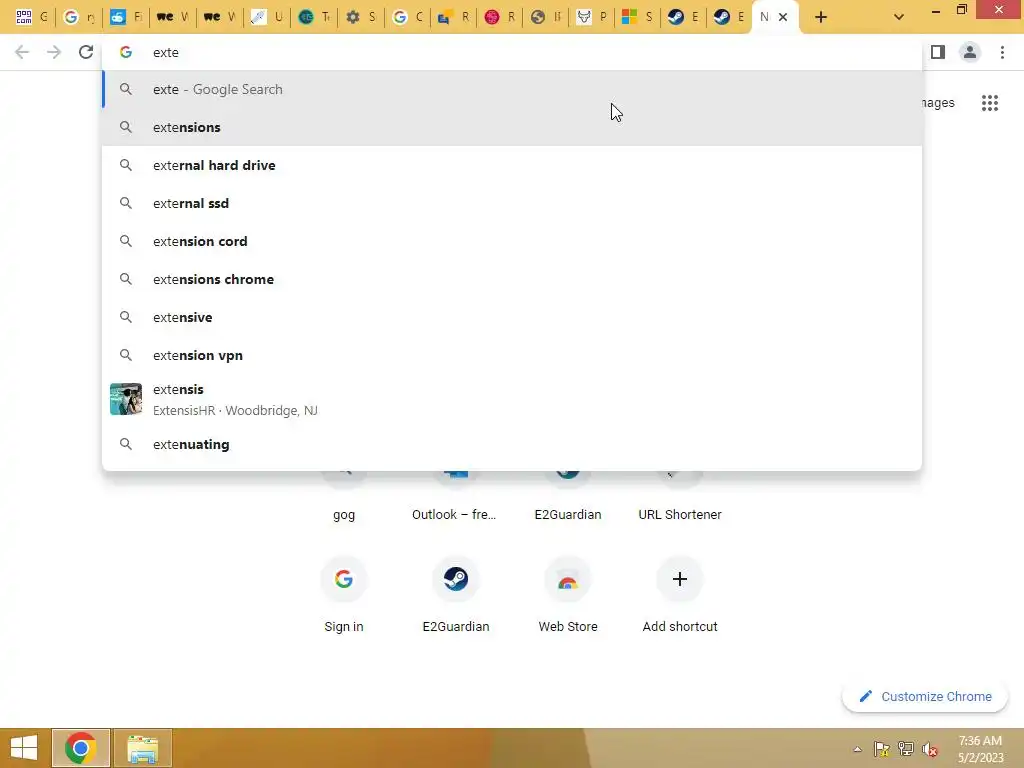The height and width of the screenshot is (768, 1024).
Task: Open Chrome's three-dot menu
Action: pyautogui.click(x=1002, y=52)
